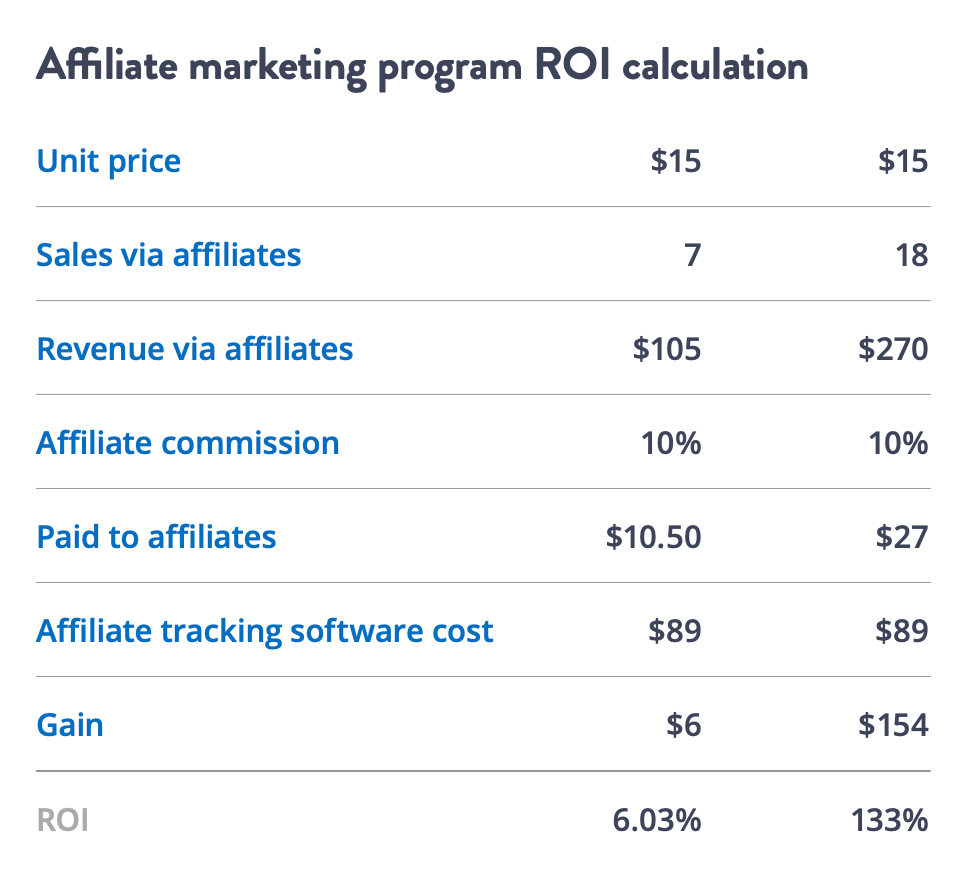Click the Affiliate marketing program ROI calculation heading

[x=422, y=66]
